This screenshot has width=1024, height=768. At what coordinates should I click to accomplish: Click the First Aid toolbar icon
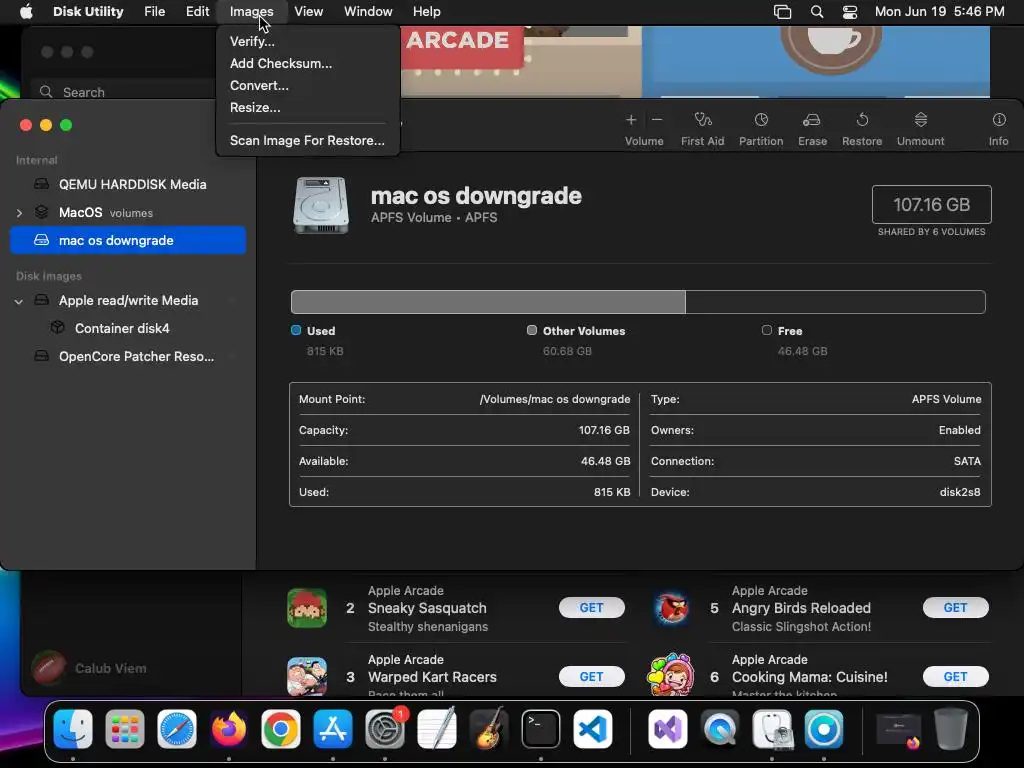click(703, 120)
